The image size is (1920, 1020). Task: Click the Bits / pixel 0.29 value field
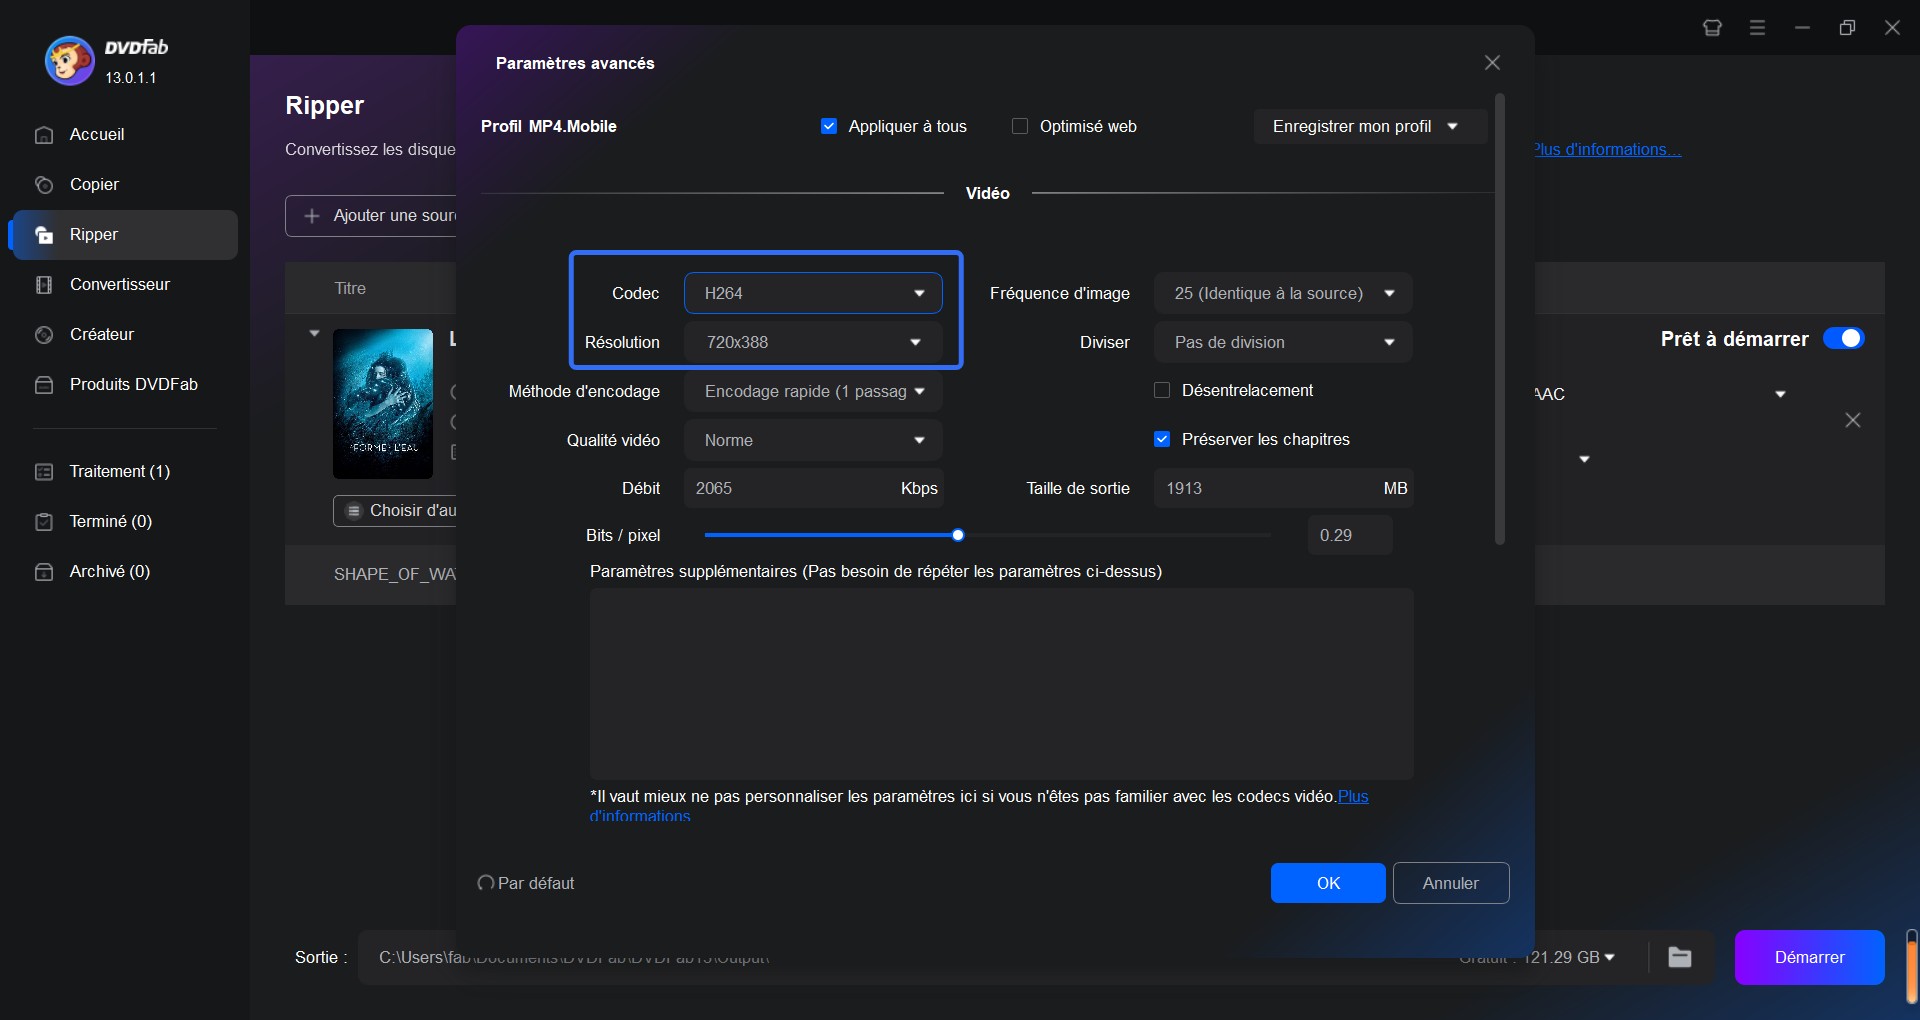click(x=1350, y=535)
